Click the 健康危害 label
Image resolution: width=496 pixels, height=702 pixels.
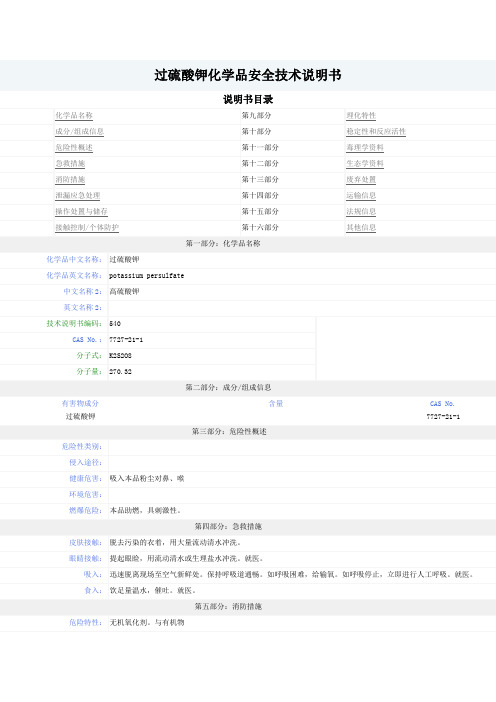(86, 479)
